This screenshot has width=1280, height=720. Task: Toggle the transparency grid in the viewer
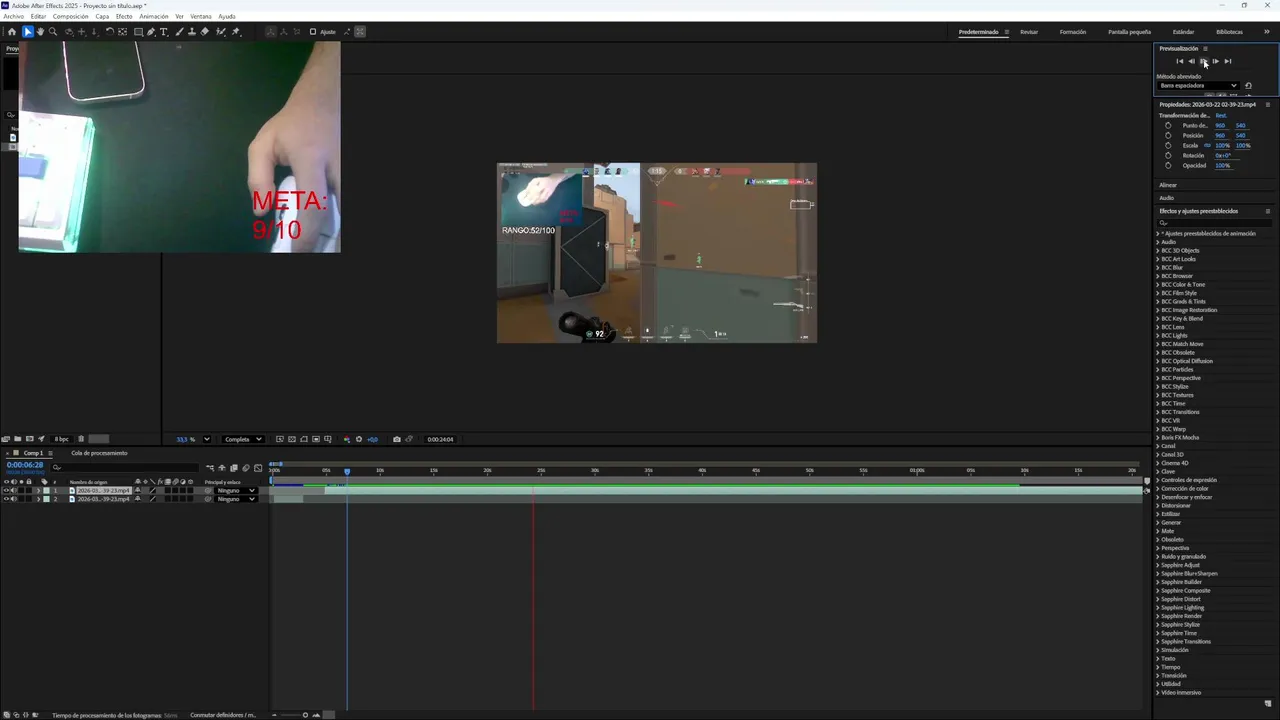coord(291,439)
